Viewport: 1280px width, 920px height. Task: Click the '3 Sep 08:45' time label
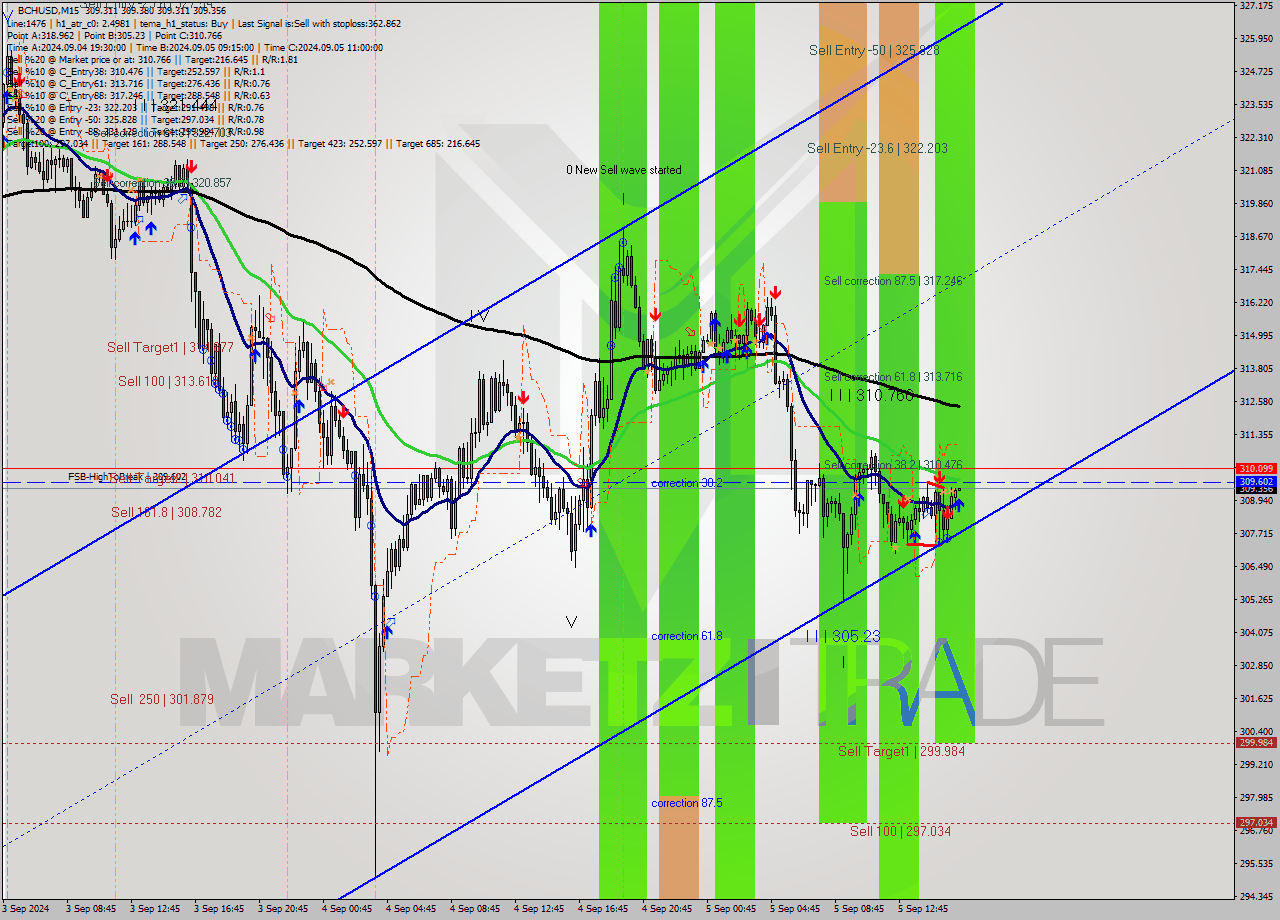click(92, 909)
